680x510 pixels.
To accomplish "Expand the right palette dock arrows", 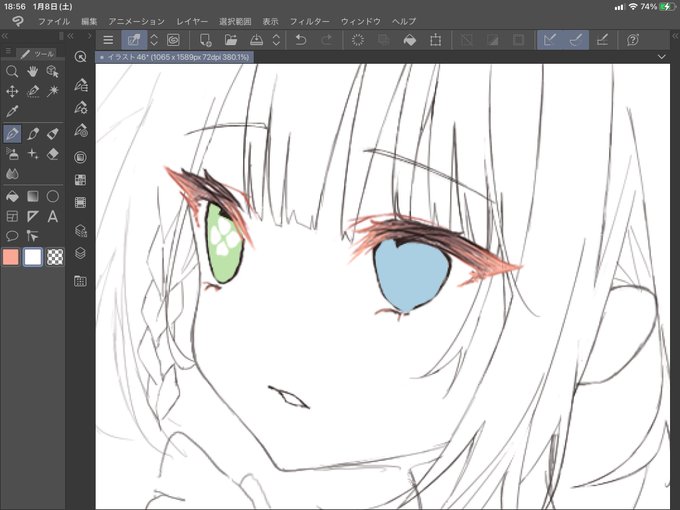I will point(675,36).
